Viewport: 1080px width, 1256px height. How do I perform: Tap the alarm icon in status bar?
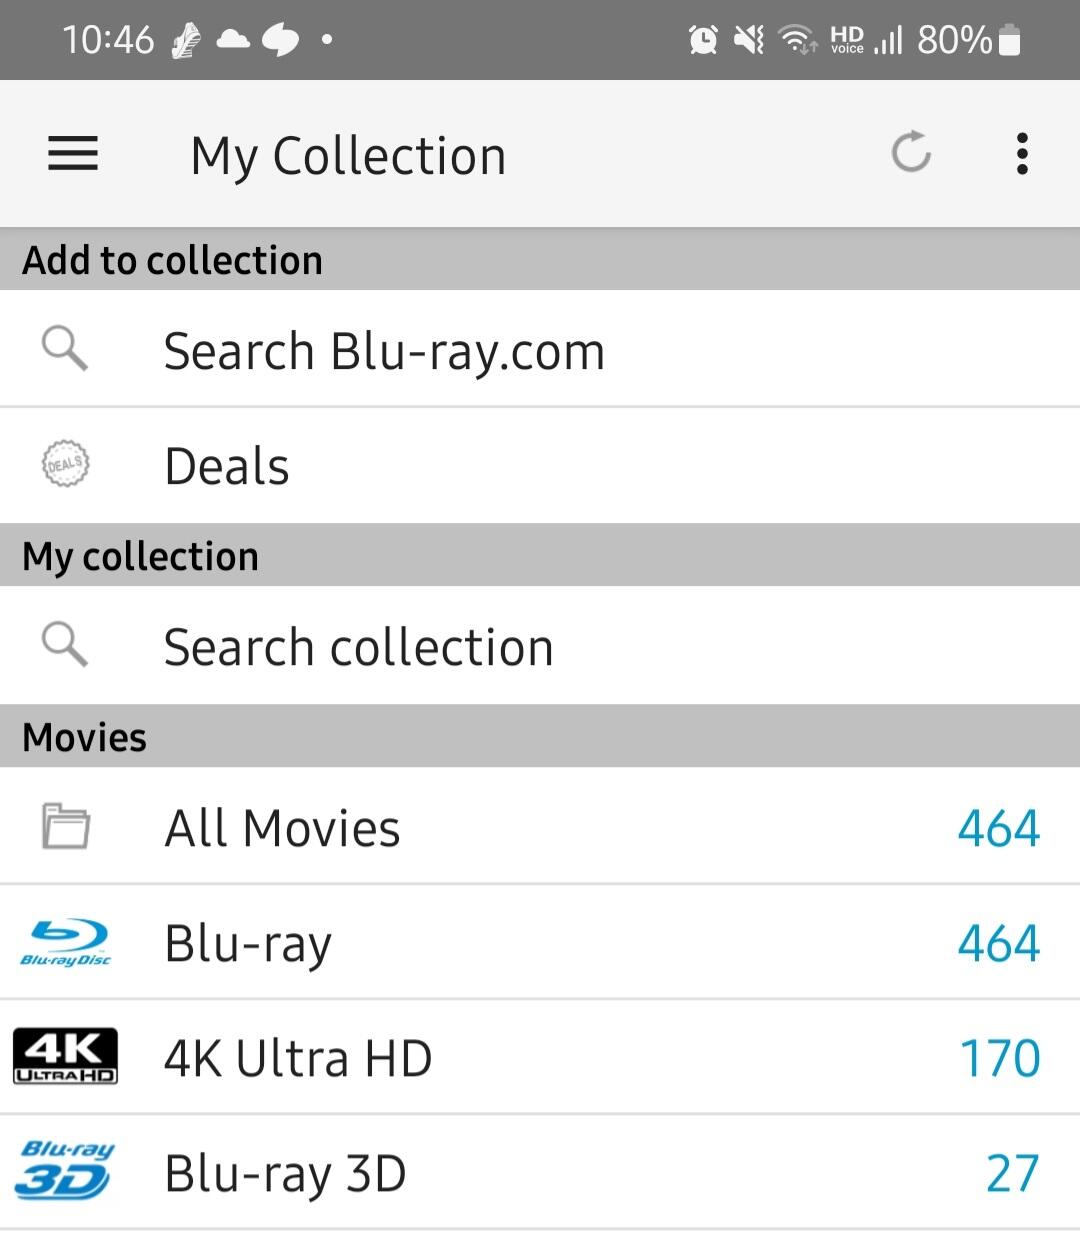coord(703,40)
